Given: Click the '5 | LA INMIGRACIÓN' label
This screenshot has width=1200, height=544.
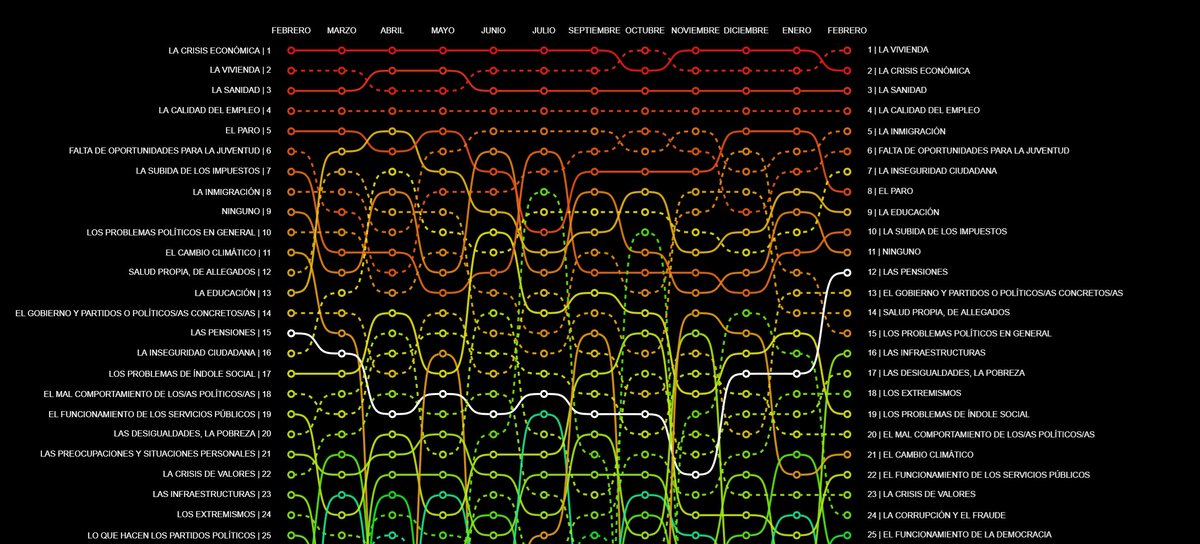Looking at the screenshot, I should (x=906, y=131).
